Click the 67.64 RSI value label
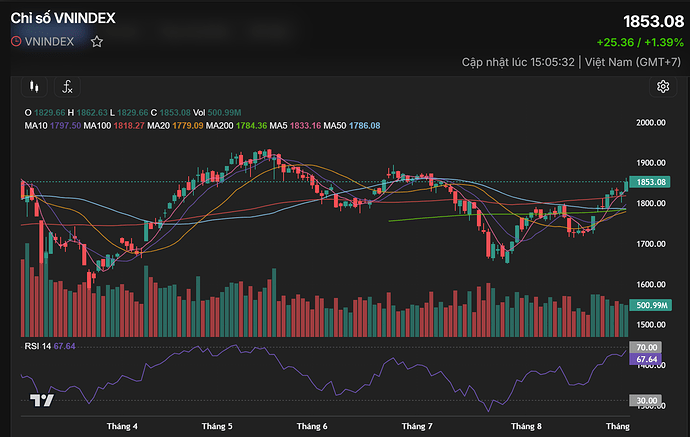690x437 pixels. (x=646, y=359)
